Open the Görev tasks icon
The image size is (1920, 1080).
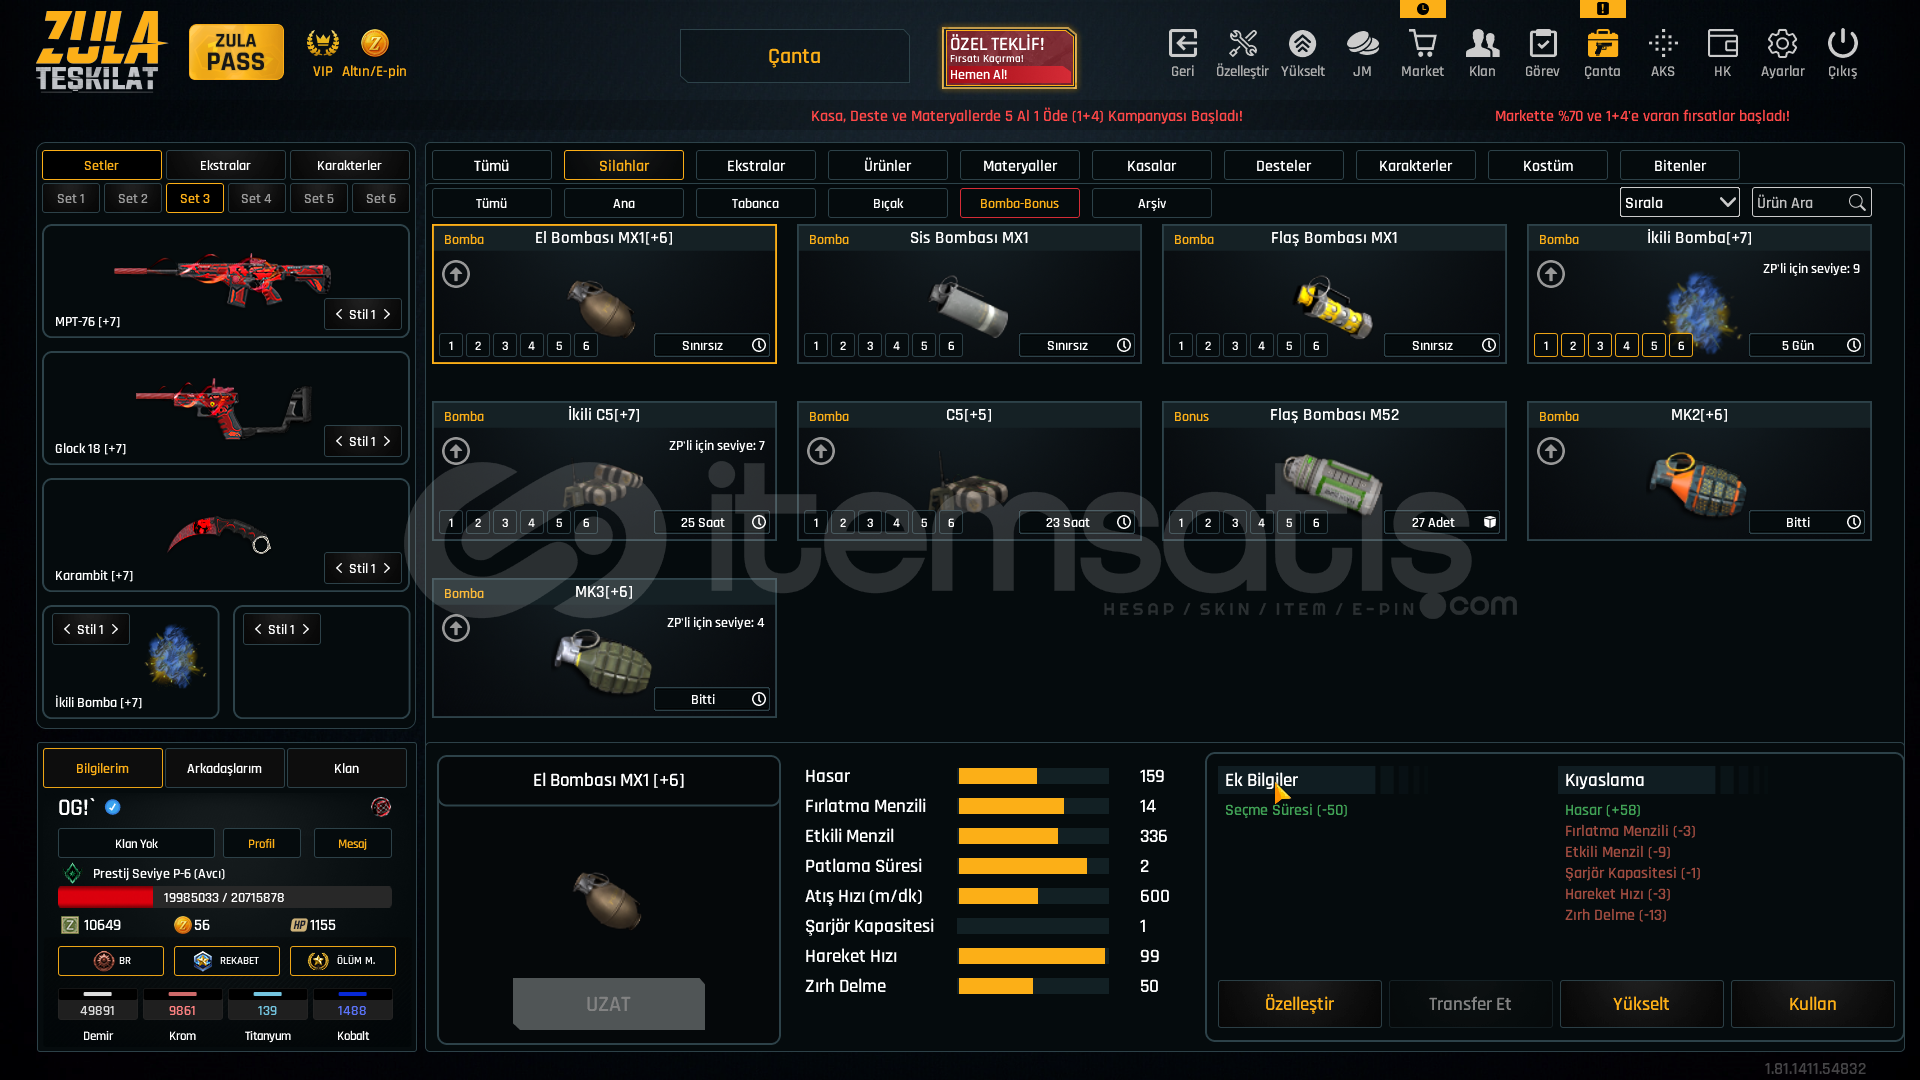pos(1542,44)
